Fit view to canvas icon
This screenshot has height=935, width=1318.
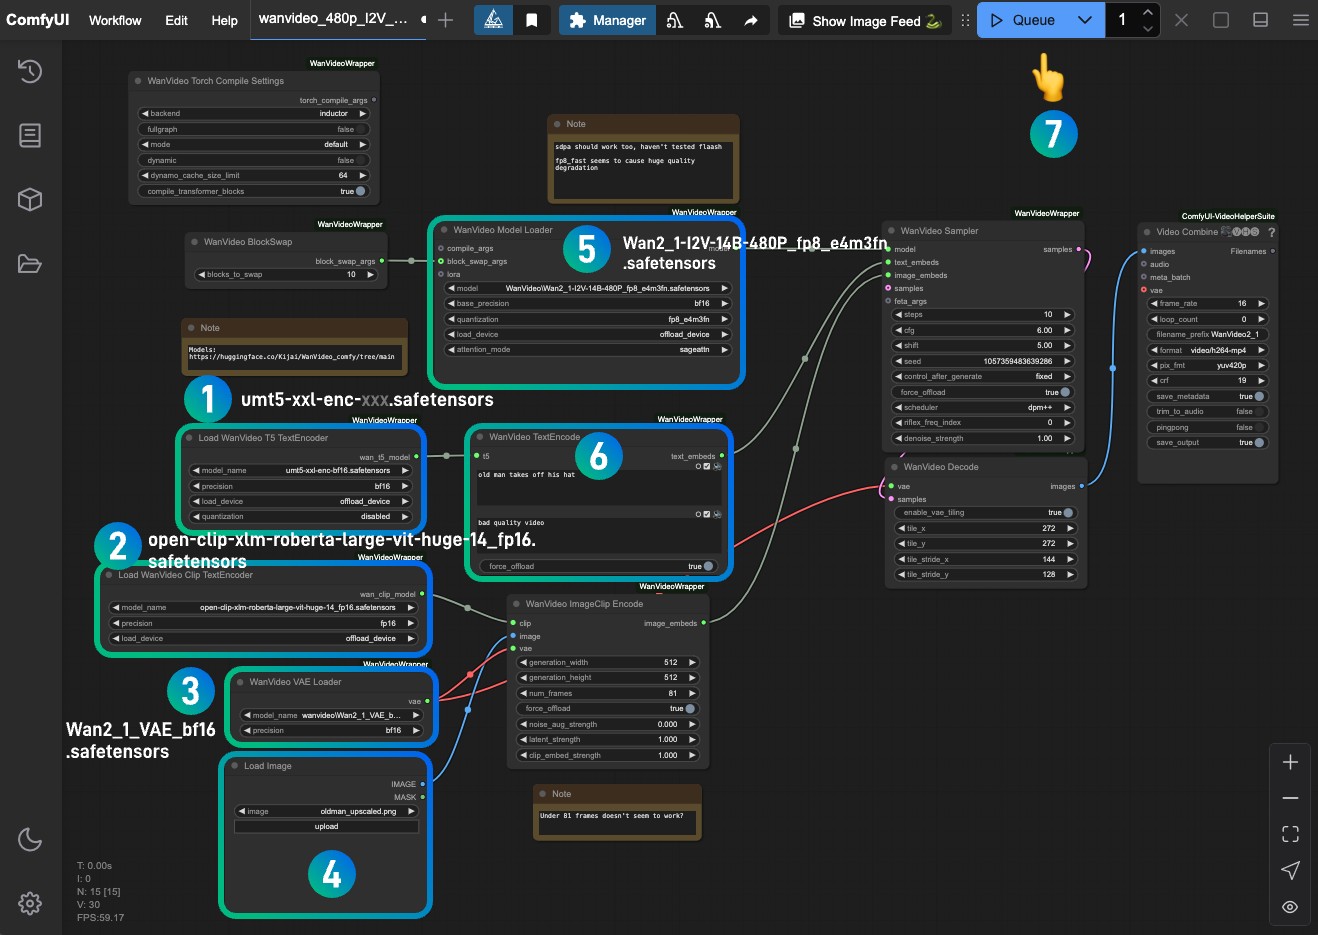(x=1290, y=834)
